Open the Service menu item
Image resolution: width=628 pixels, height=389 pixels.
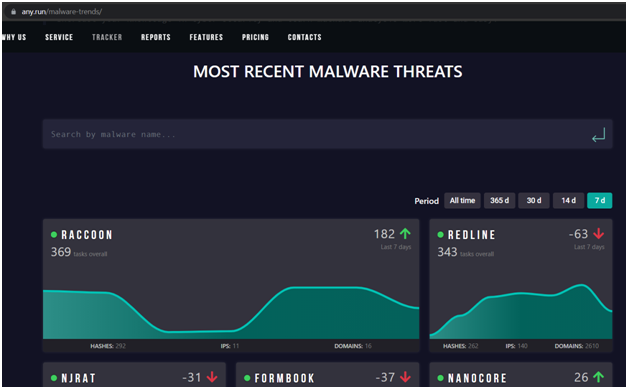[59, 37]
